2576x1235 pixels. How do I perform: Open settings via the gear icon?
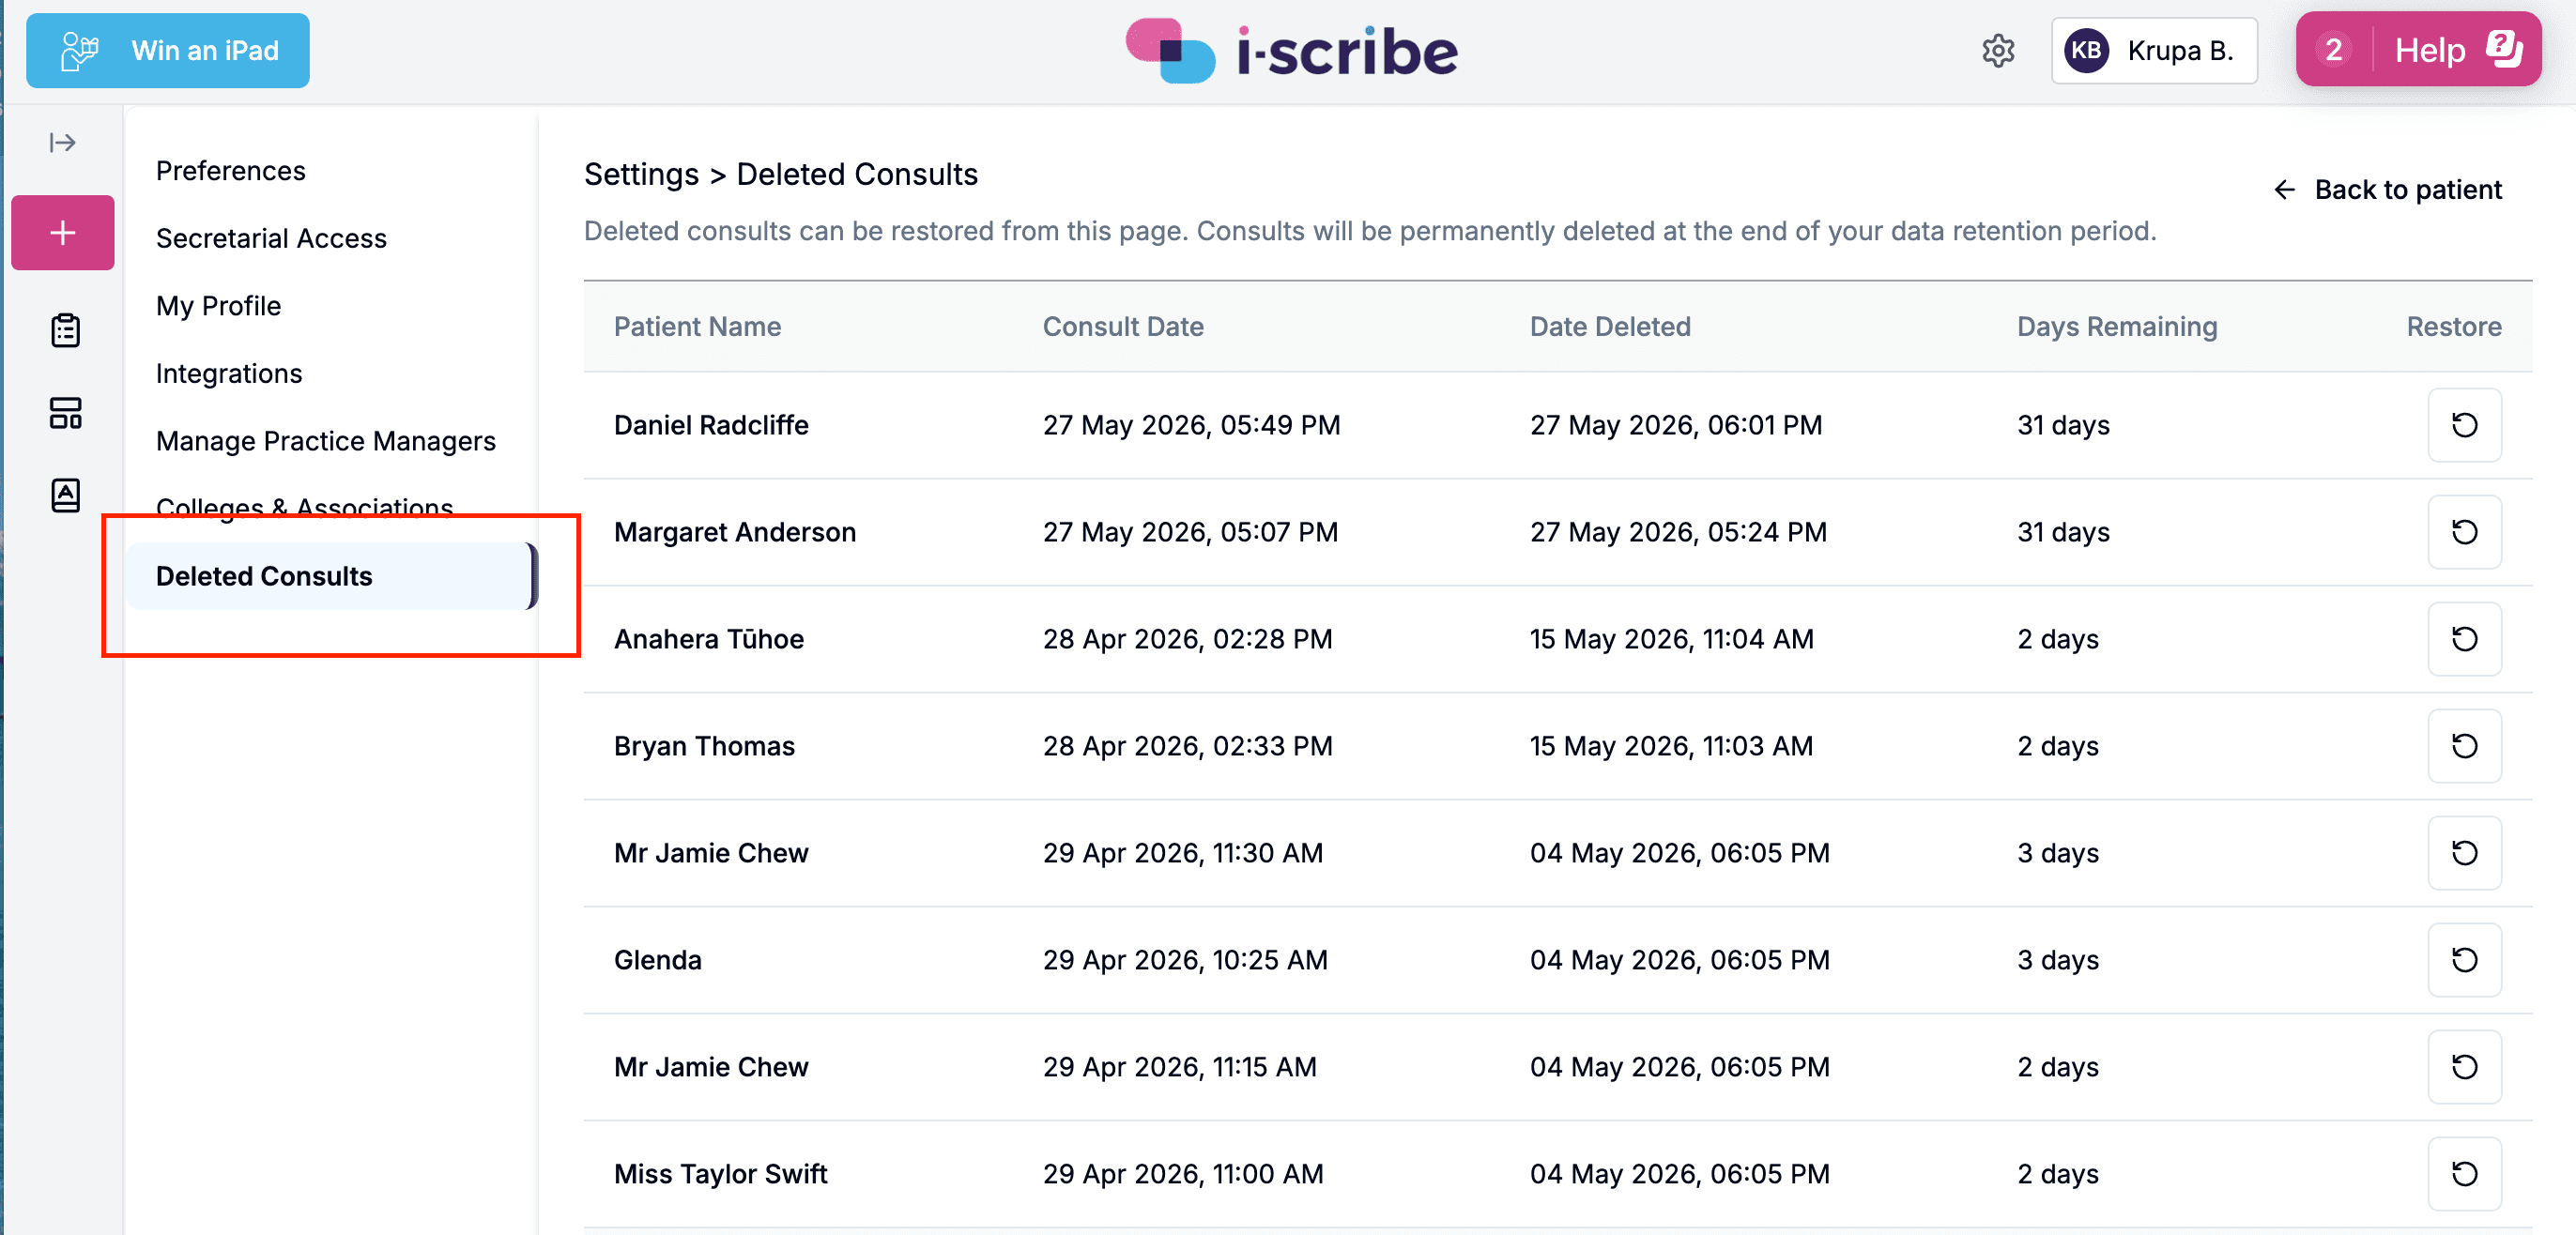click(x=1998, y=51)
